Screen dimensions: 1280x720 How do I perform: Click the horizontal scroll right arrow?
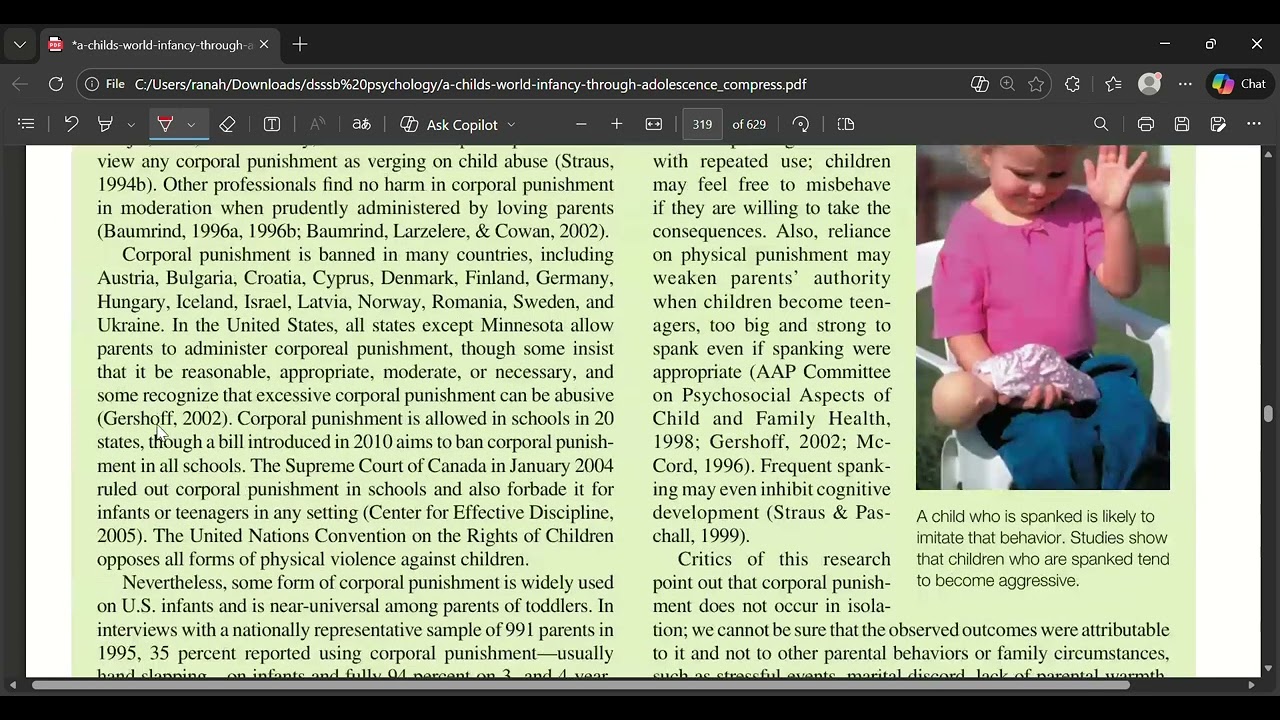tap(1251, 685)
